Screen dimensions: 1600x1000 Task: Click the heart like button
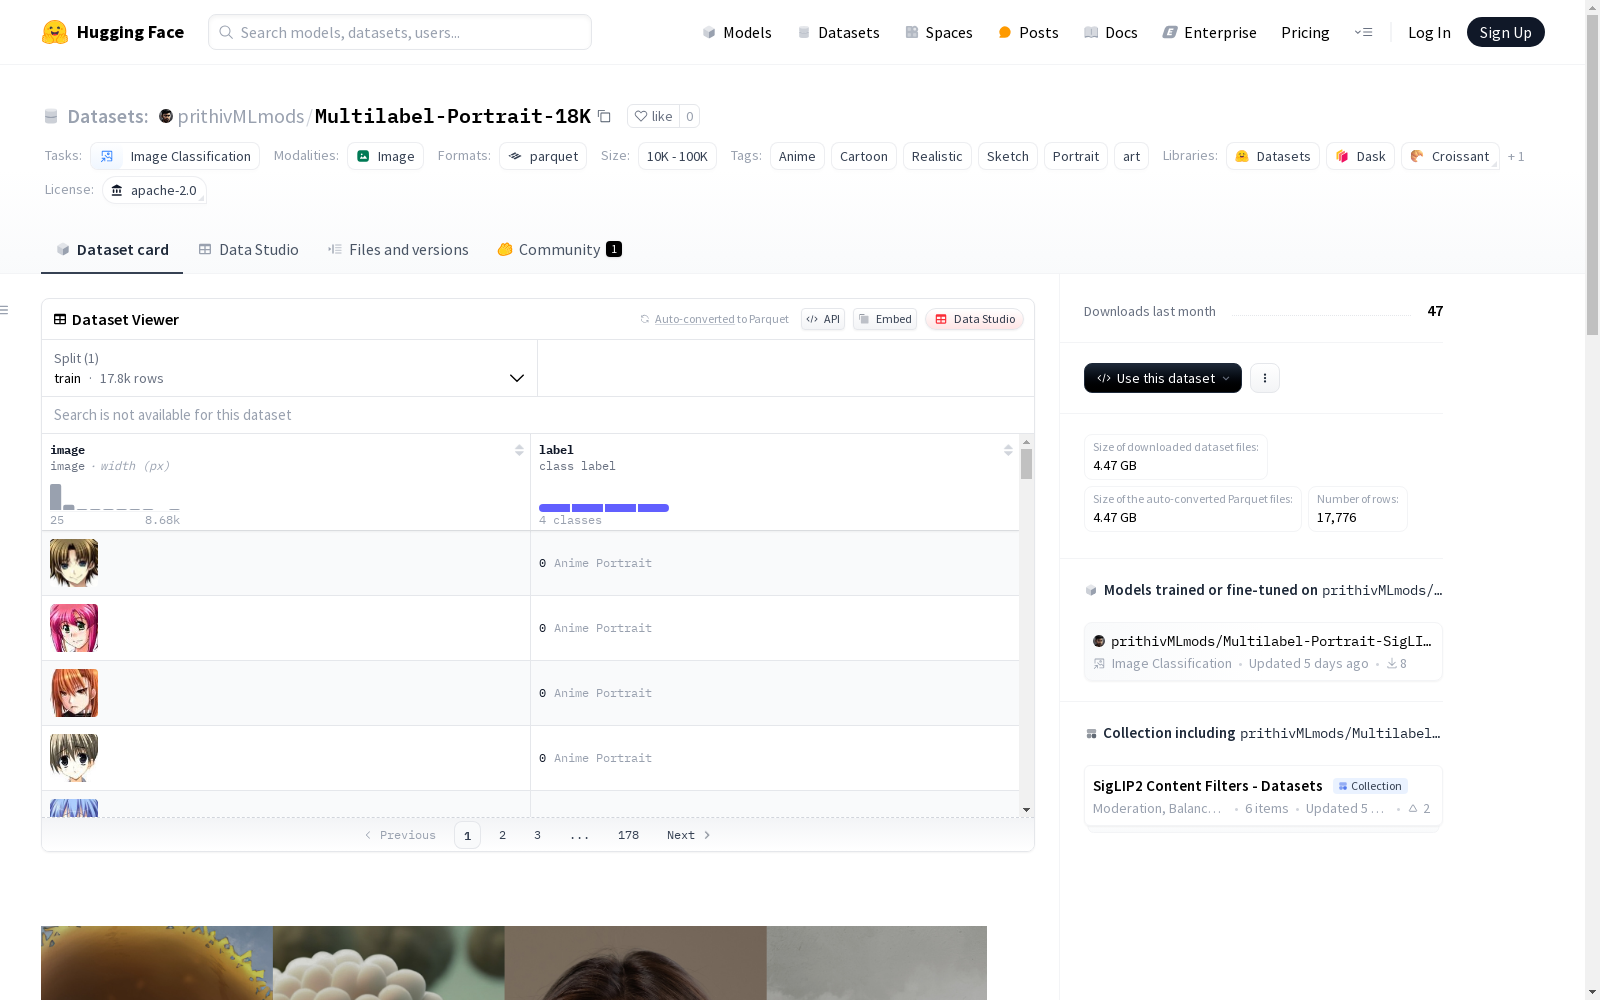(x=653, y=116)
